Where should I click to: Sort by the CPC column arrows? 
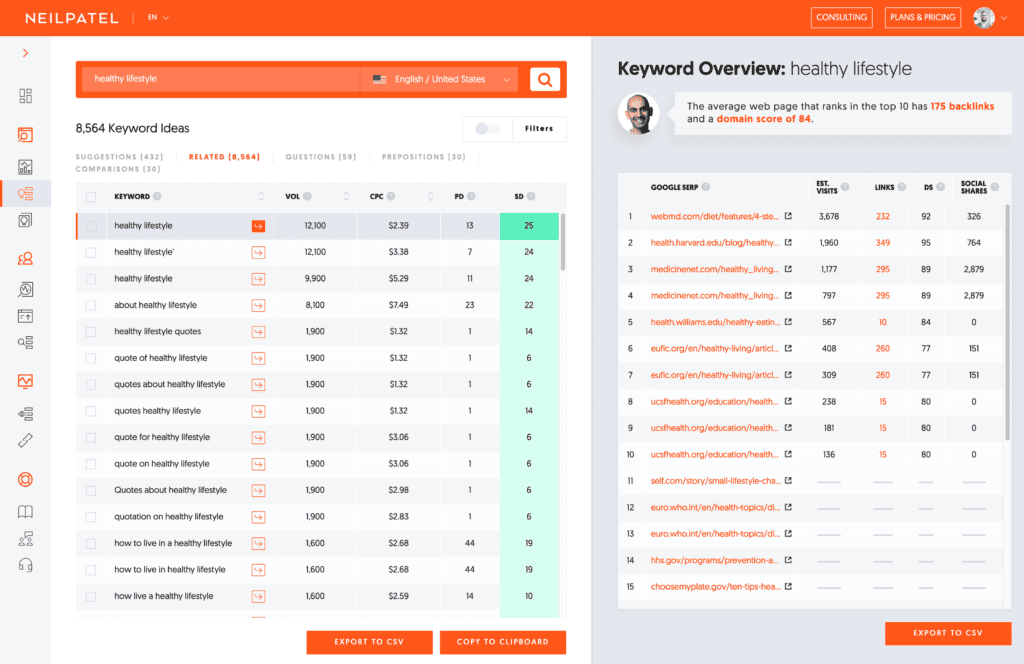(x=430, y=197)
